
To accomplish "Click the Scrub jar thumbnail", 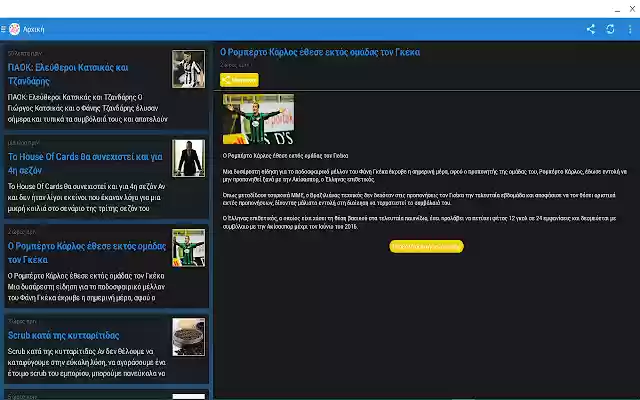I will click(188, 337).
